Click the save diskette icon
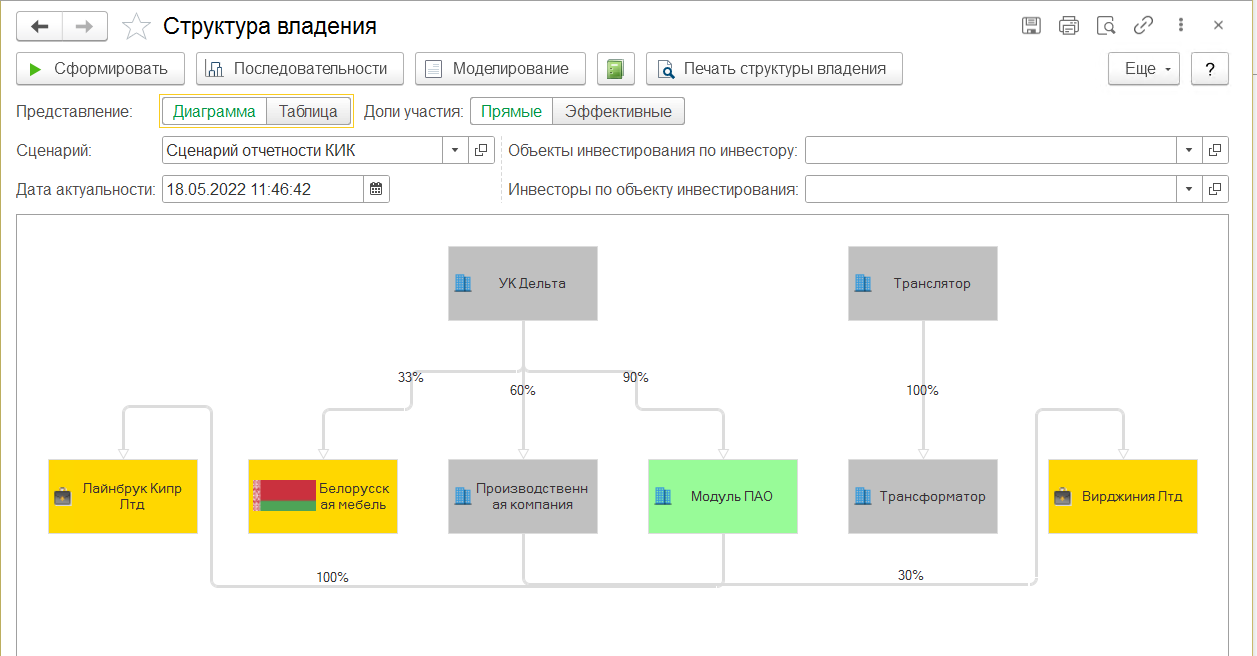The image size is (1257, 656). (x=1031, y=26)
